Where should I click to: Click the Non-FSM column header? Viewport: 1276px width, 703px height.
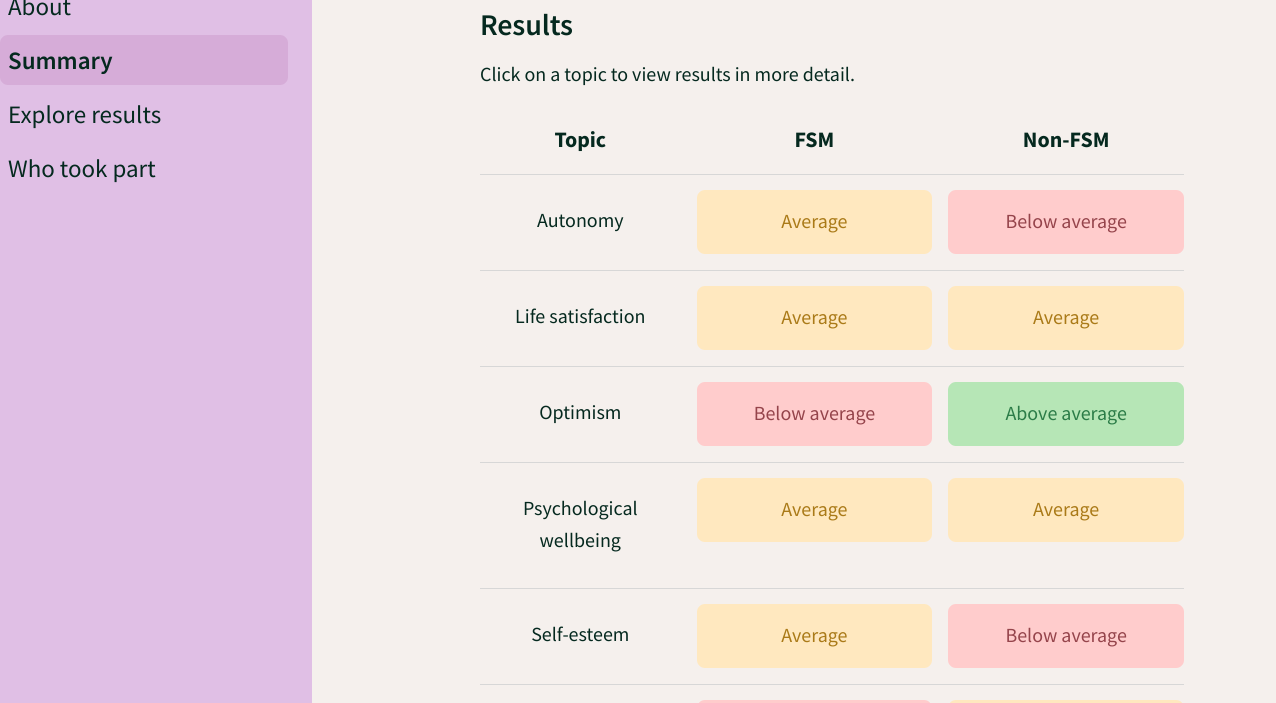[x=1066, y=140]
